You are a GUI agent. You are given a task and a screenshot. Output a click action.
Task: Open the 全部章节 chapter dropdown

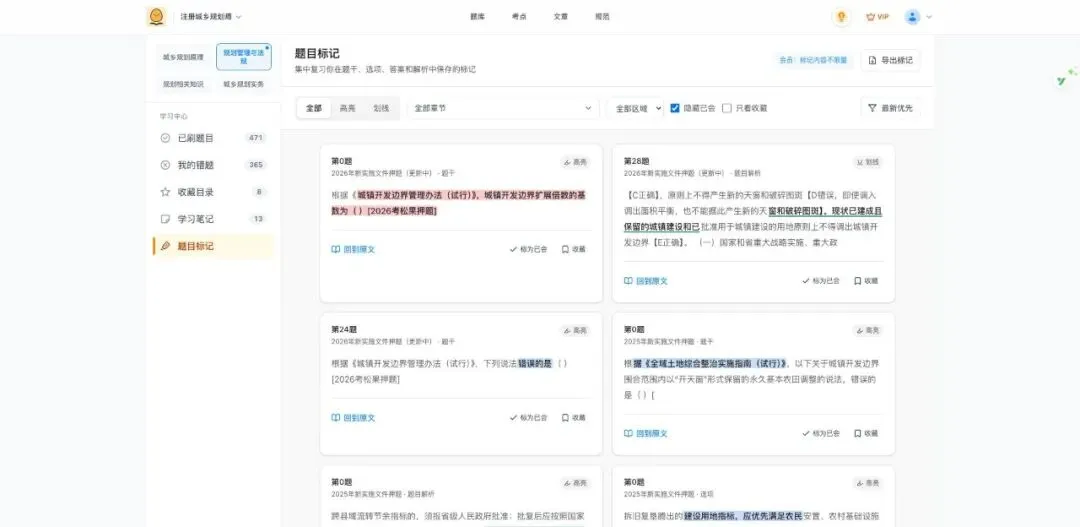click(502, 108)
